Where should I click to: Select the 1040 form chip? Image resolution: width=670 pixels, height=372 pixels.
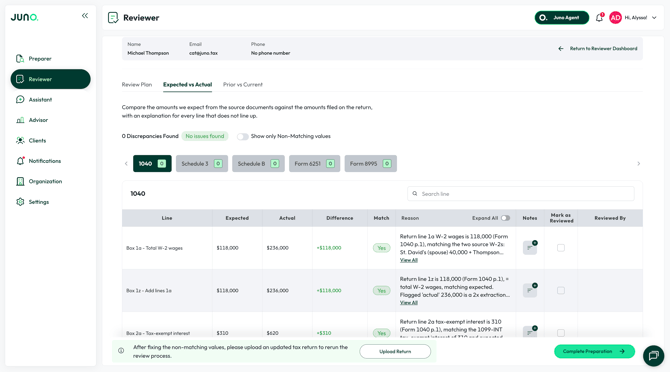(152, 164)
